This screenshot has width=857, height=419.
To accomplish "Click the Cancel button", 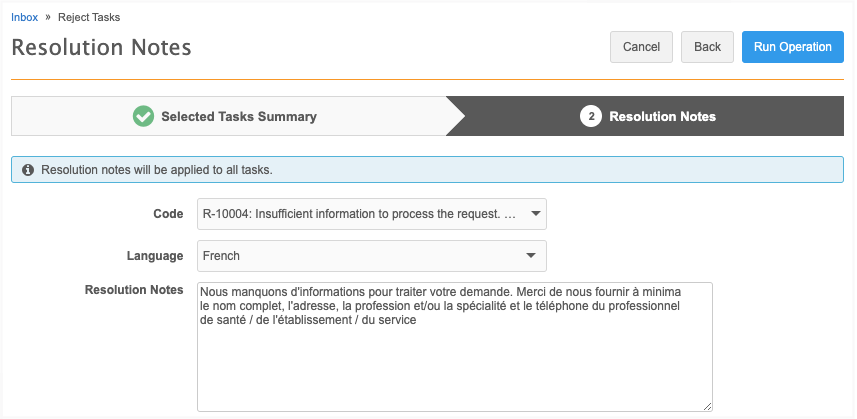I will tap(641, 47).
